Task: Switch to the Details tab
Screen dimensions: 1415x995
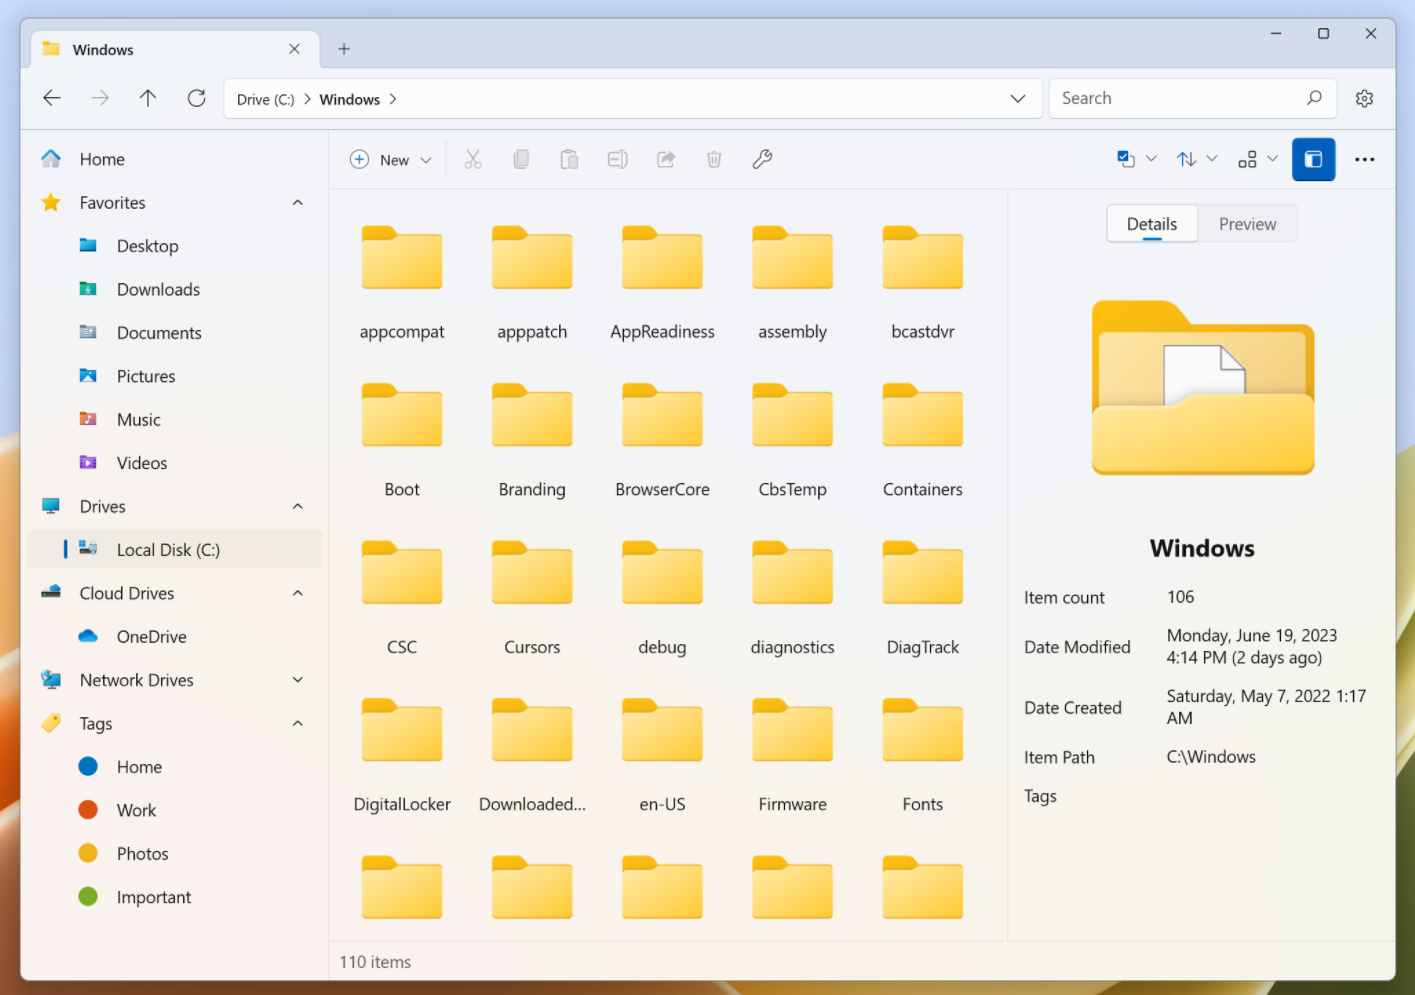Action: point(1152,224)
